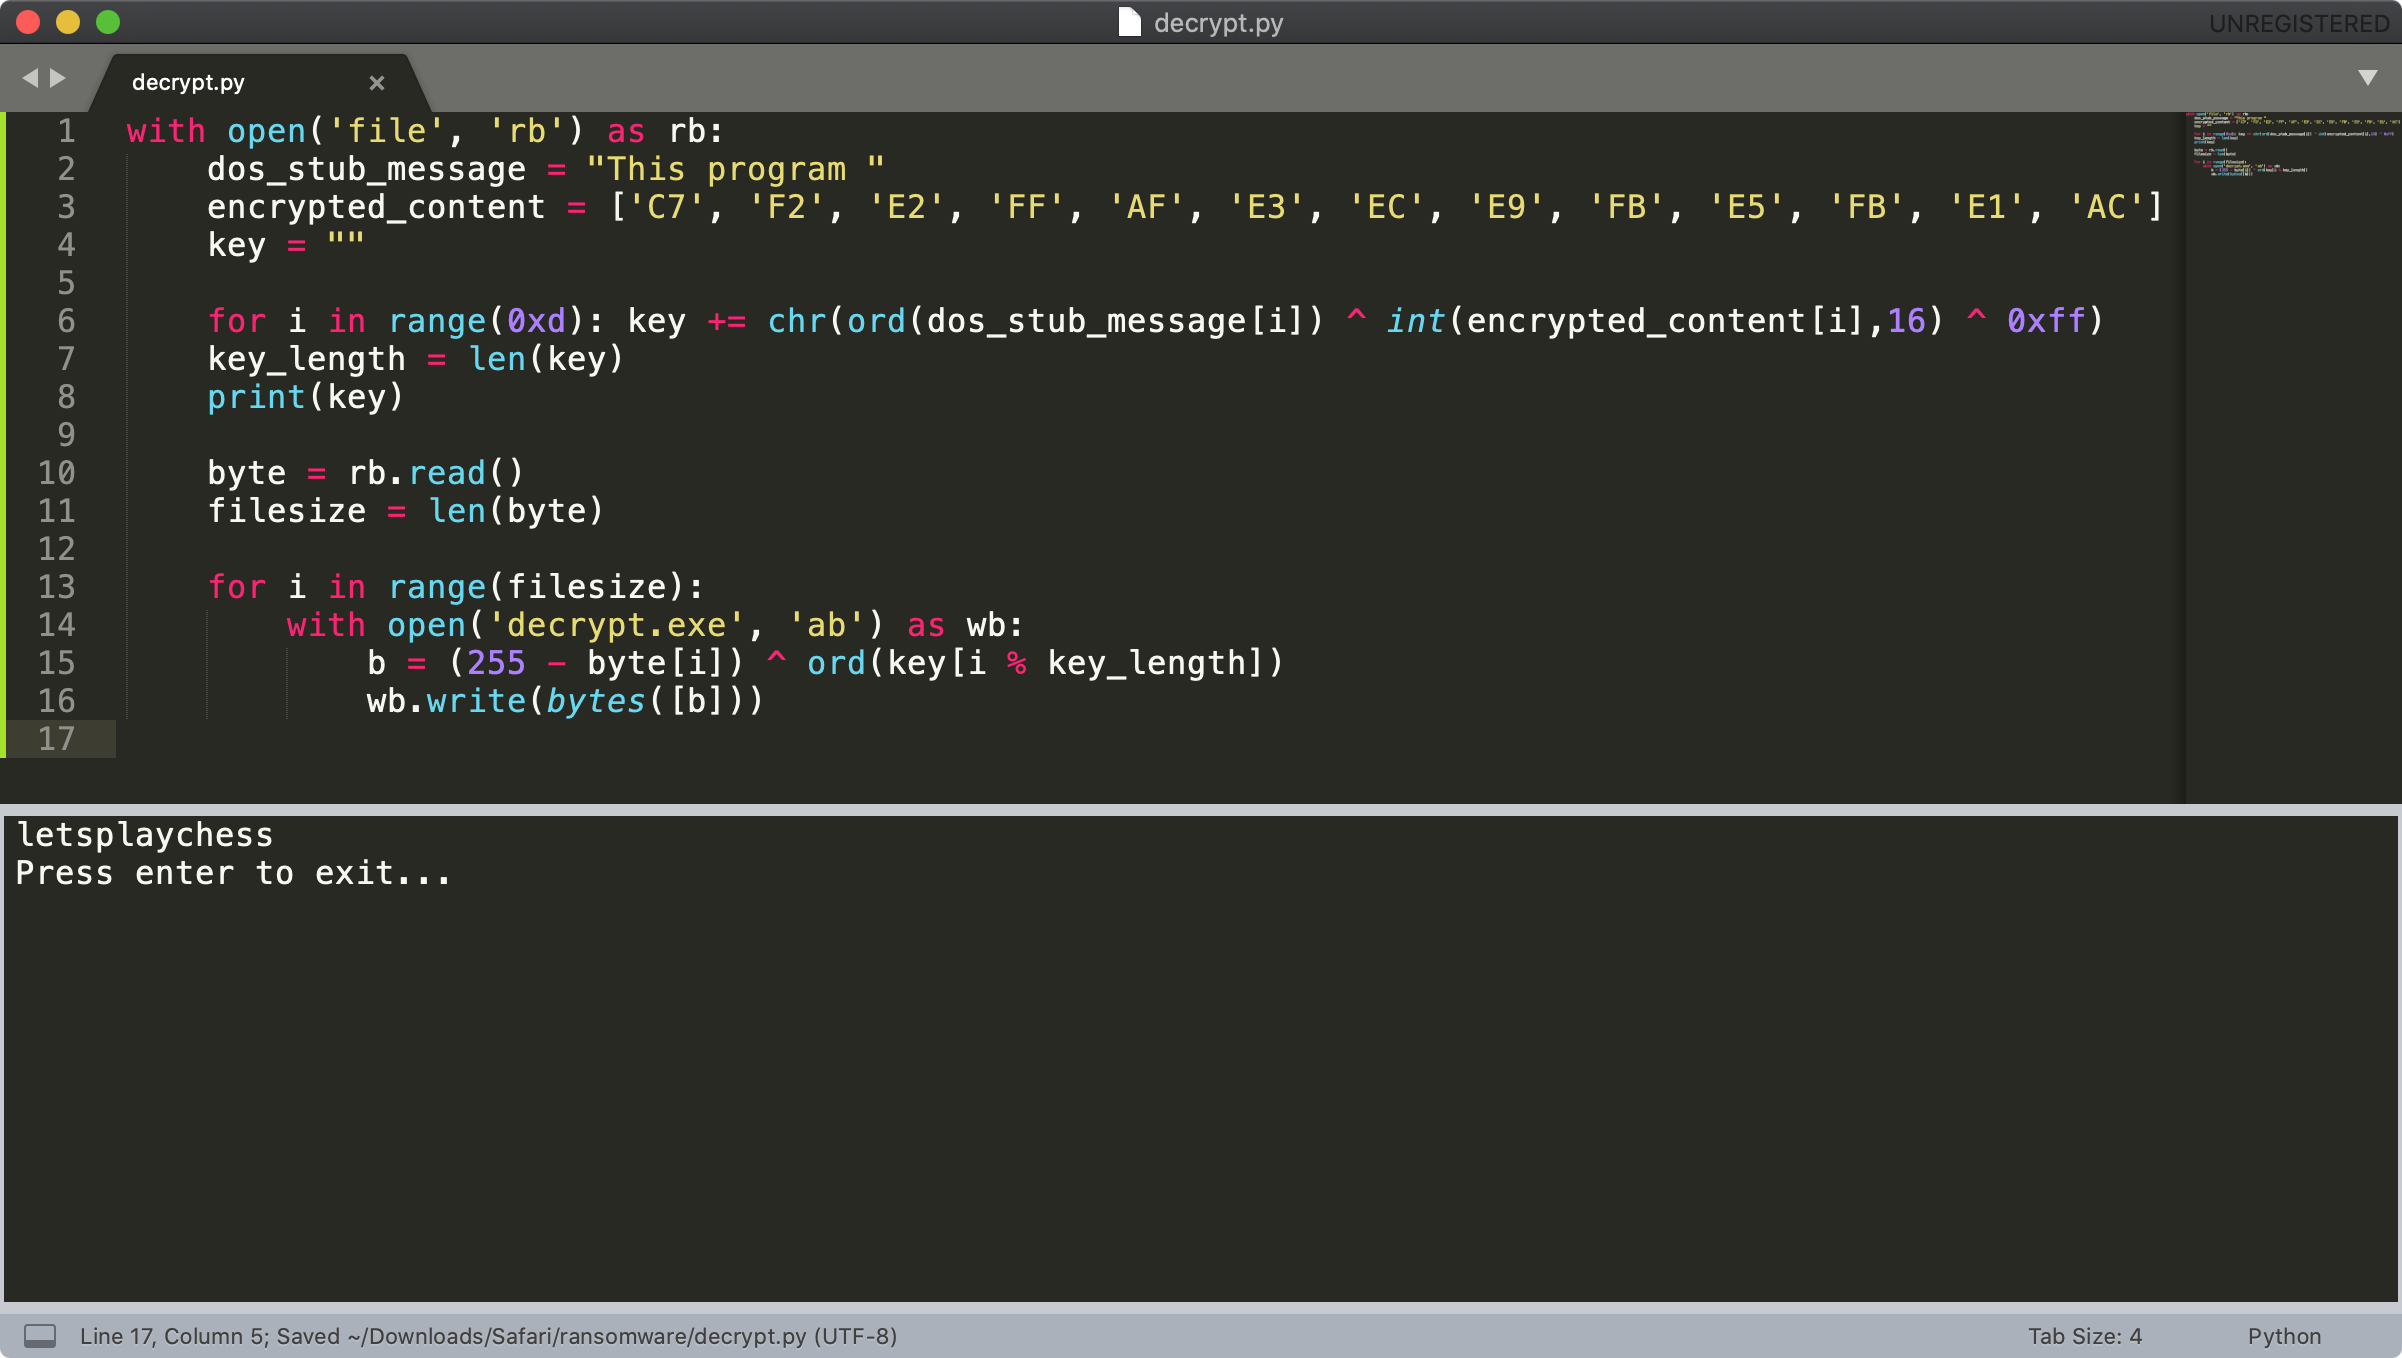
Task: Click the decrypt.py window title text
Action: click(1218, 22)
